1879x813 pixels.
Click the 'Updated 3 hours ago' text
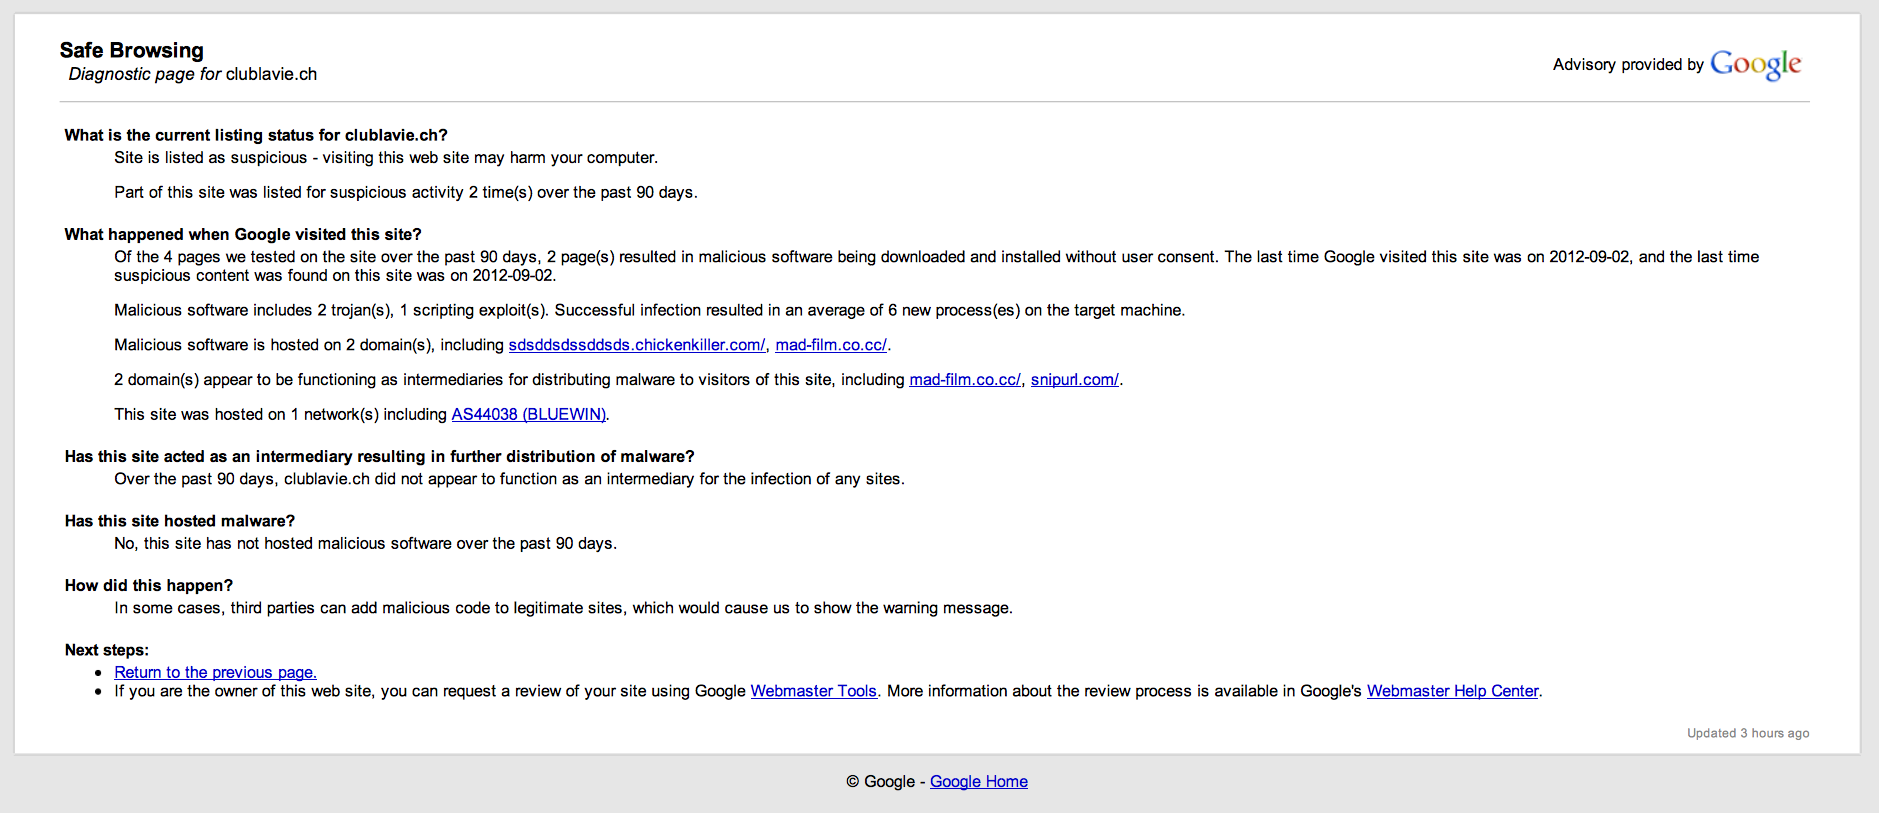(1747, 733)
